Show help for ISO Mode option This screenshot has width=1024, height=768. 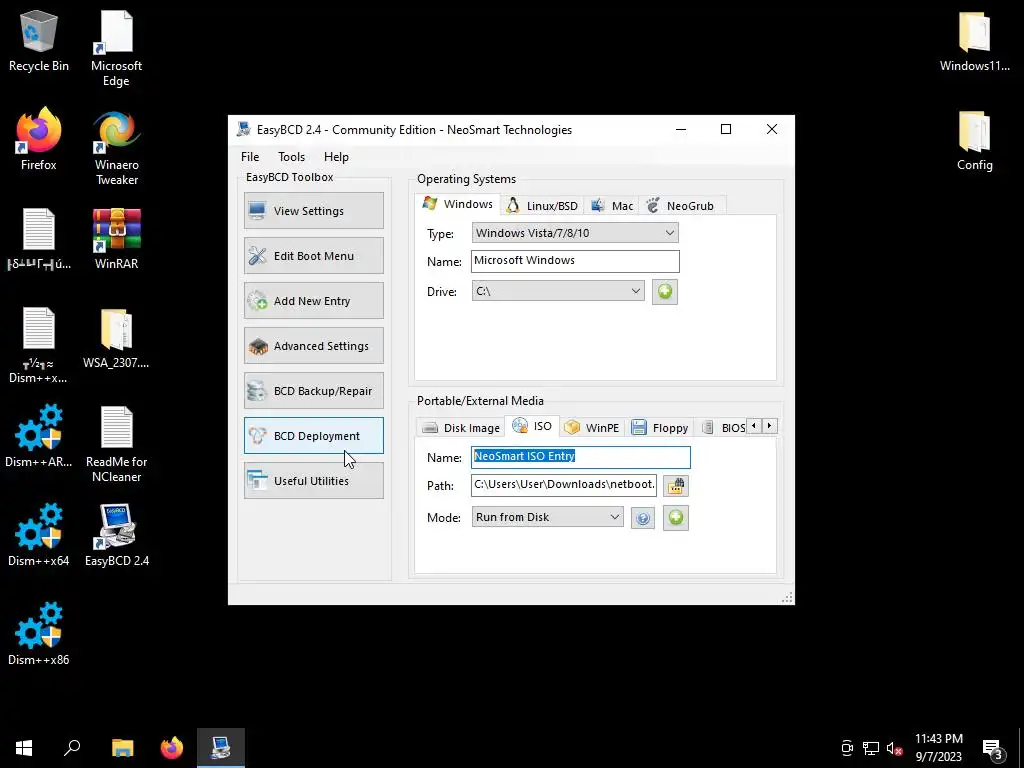point(643,519)
